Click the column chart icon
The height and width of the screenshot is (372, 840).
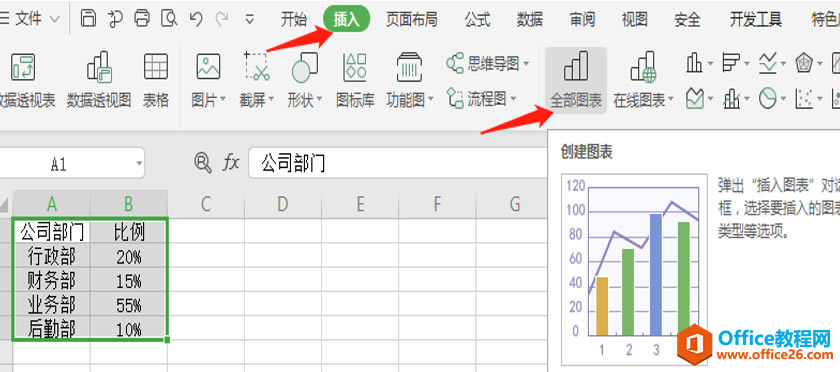[x=694, y=63]
